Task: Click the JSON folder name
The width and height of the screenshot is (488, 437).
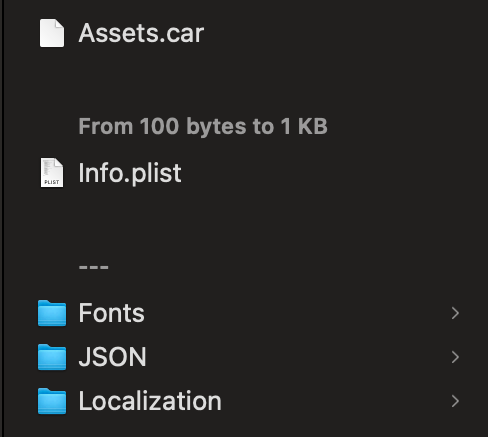Action: tap(112, 357)
